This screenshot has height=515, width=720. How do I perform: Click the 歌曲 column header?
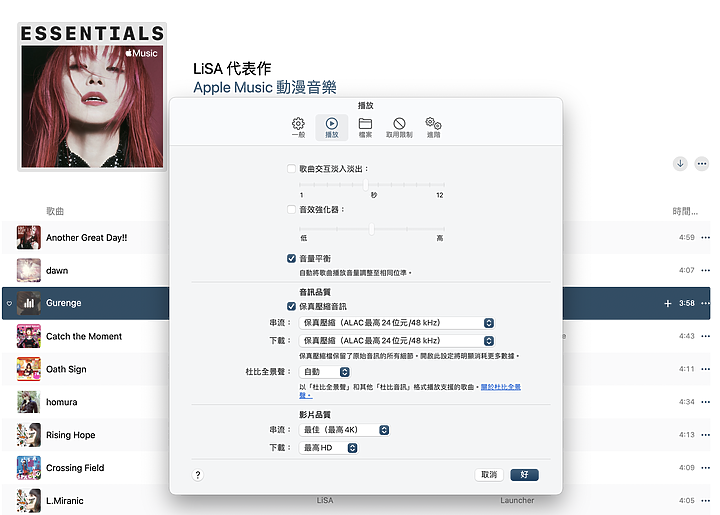[55, 211]
